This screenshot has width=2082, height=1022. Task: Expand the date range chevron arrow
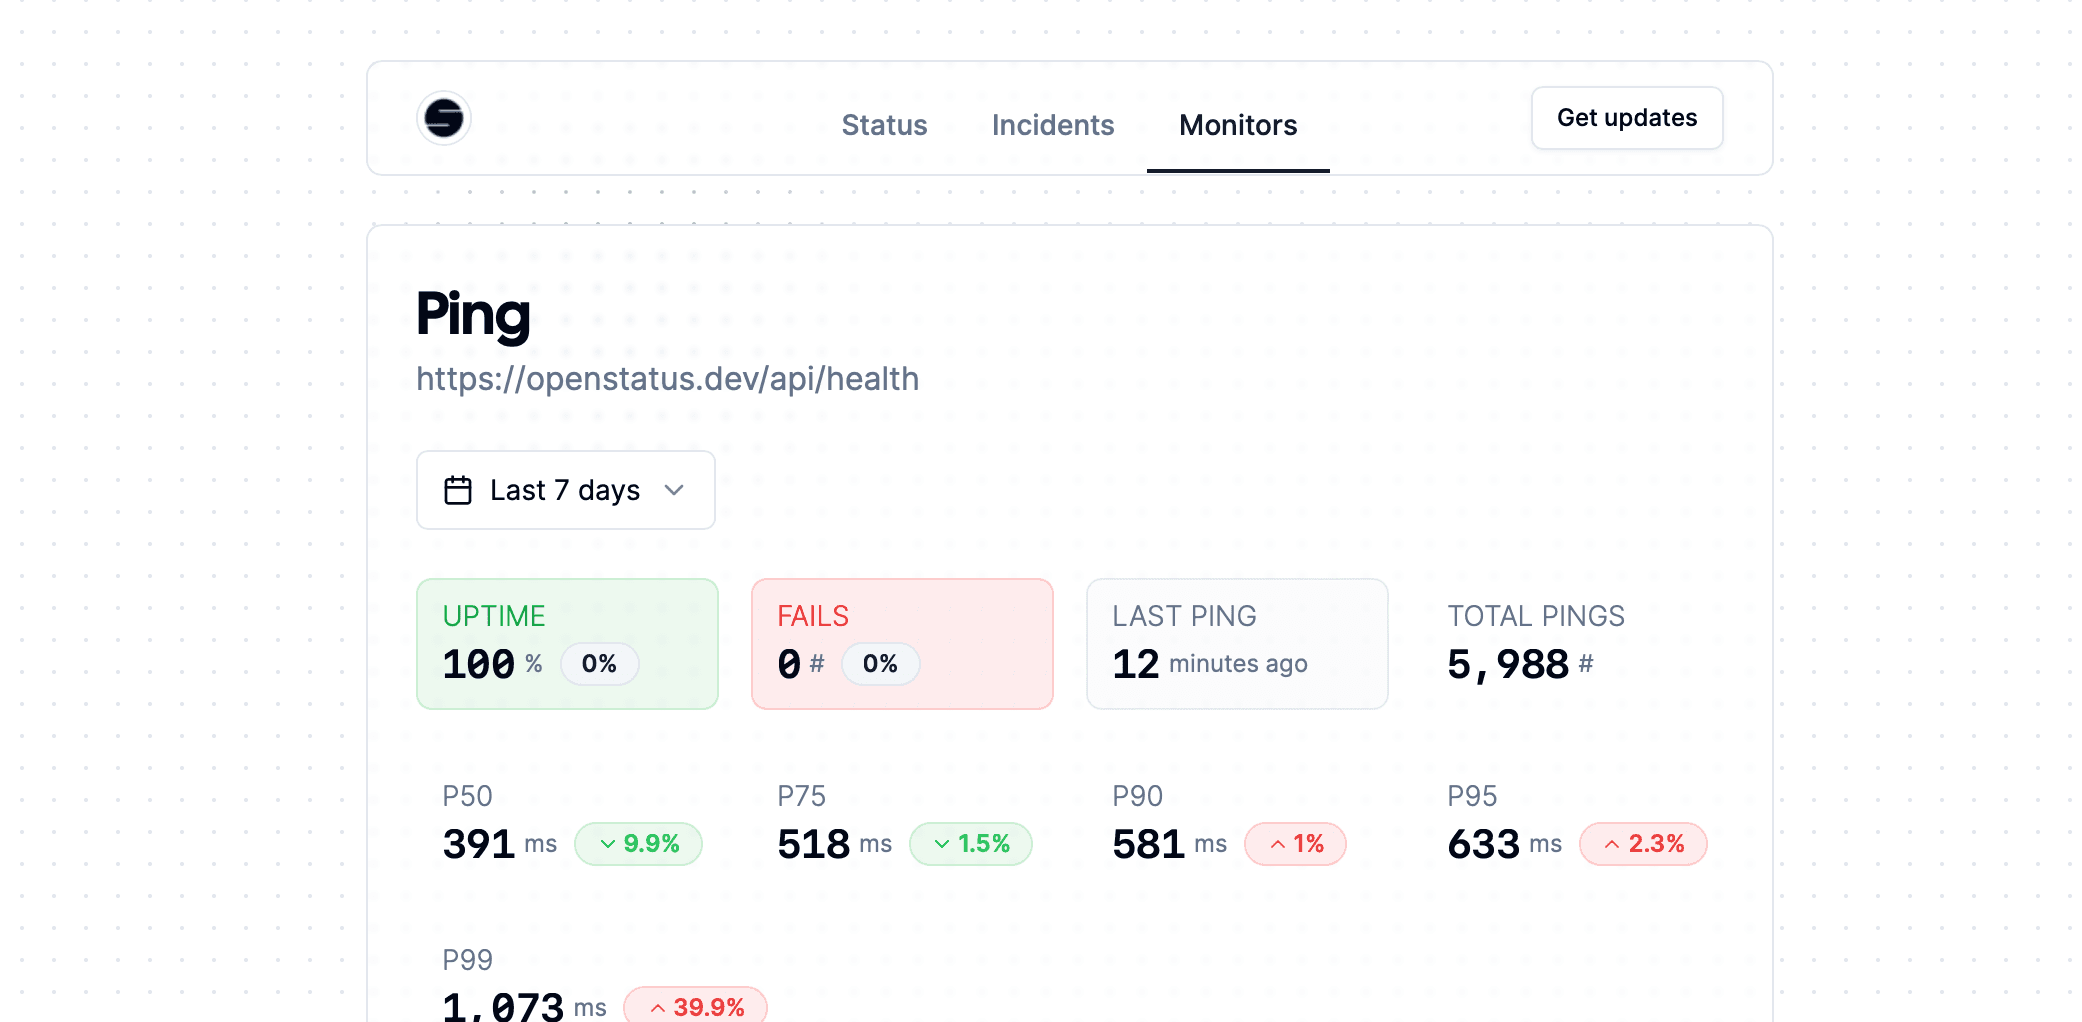[674, 490]
